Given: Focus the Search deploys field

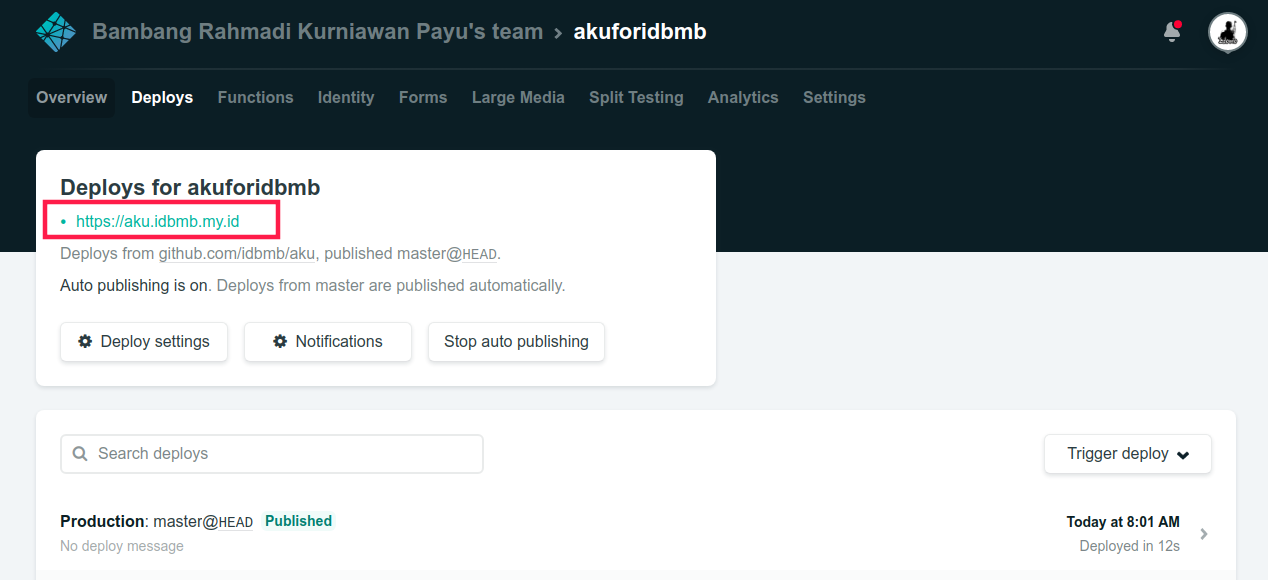Looking at the screenshot, I should click(272, 454).
